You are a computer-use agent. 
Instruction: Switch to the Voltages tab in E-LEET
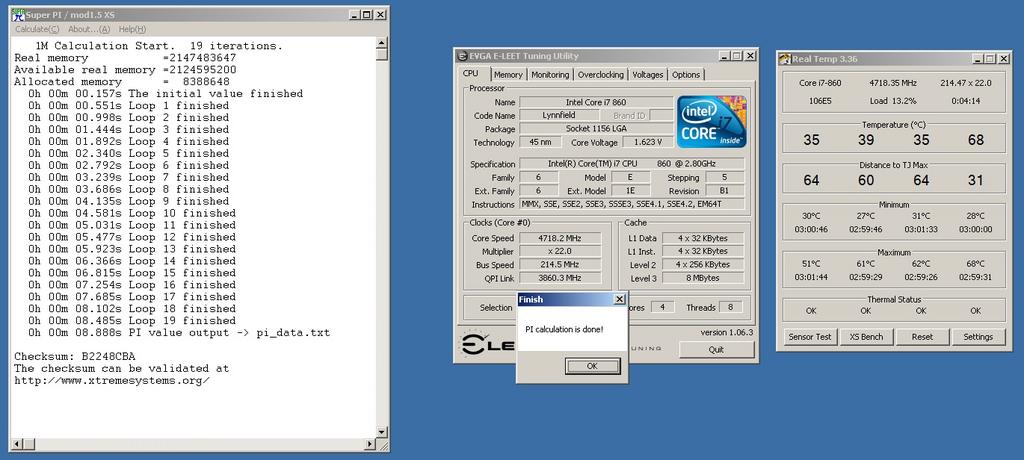[648, 74]
